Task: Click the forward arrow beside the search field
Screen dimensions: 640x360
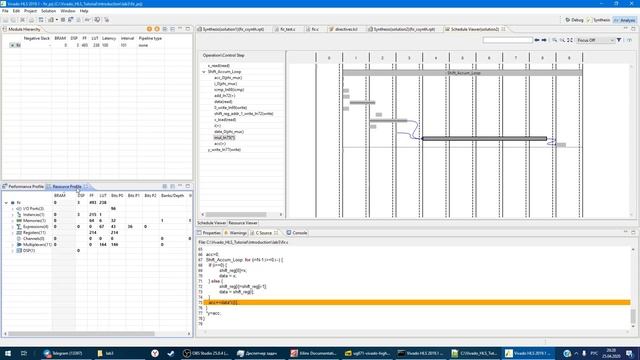Action: (544, 40)
